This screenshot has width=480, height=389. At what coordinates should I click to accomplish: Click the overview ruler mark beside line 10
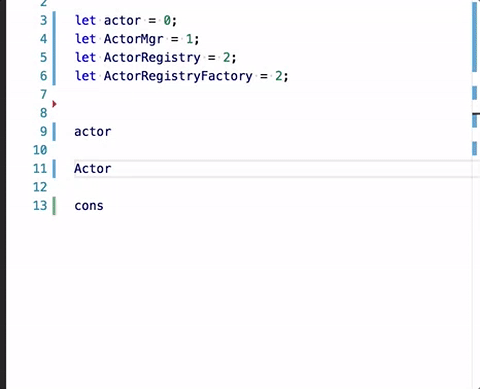point(475,148)
